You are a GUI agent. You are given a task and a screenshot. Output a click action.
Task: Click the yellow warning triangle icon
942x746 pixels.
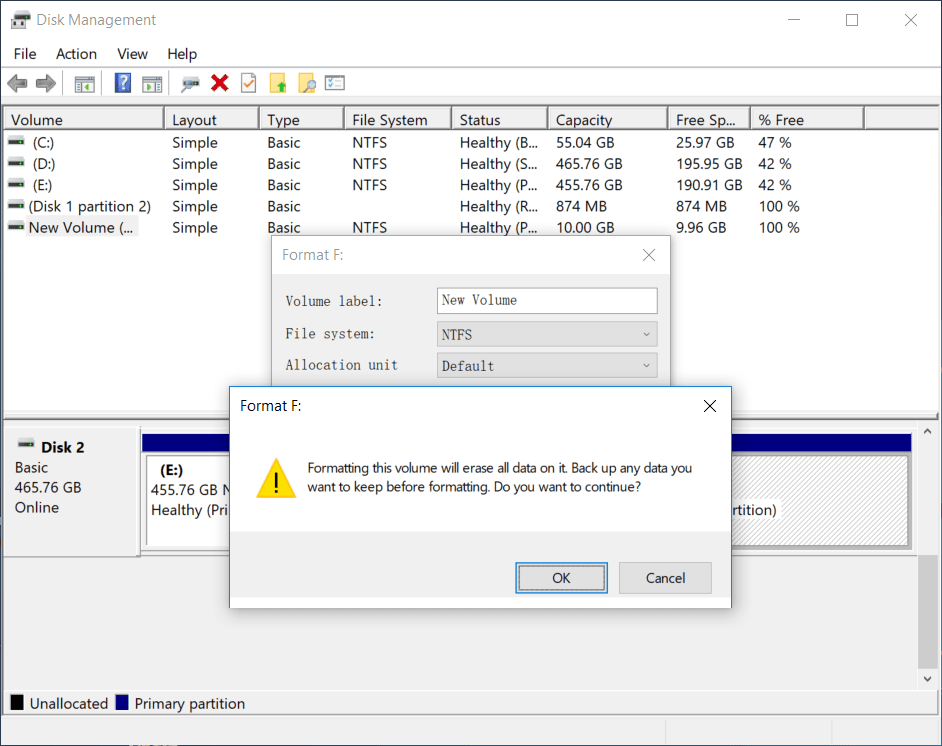coord(275,479)
